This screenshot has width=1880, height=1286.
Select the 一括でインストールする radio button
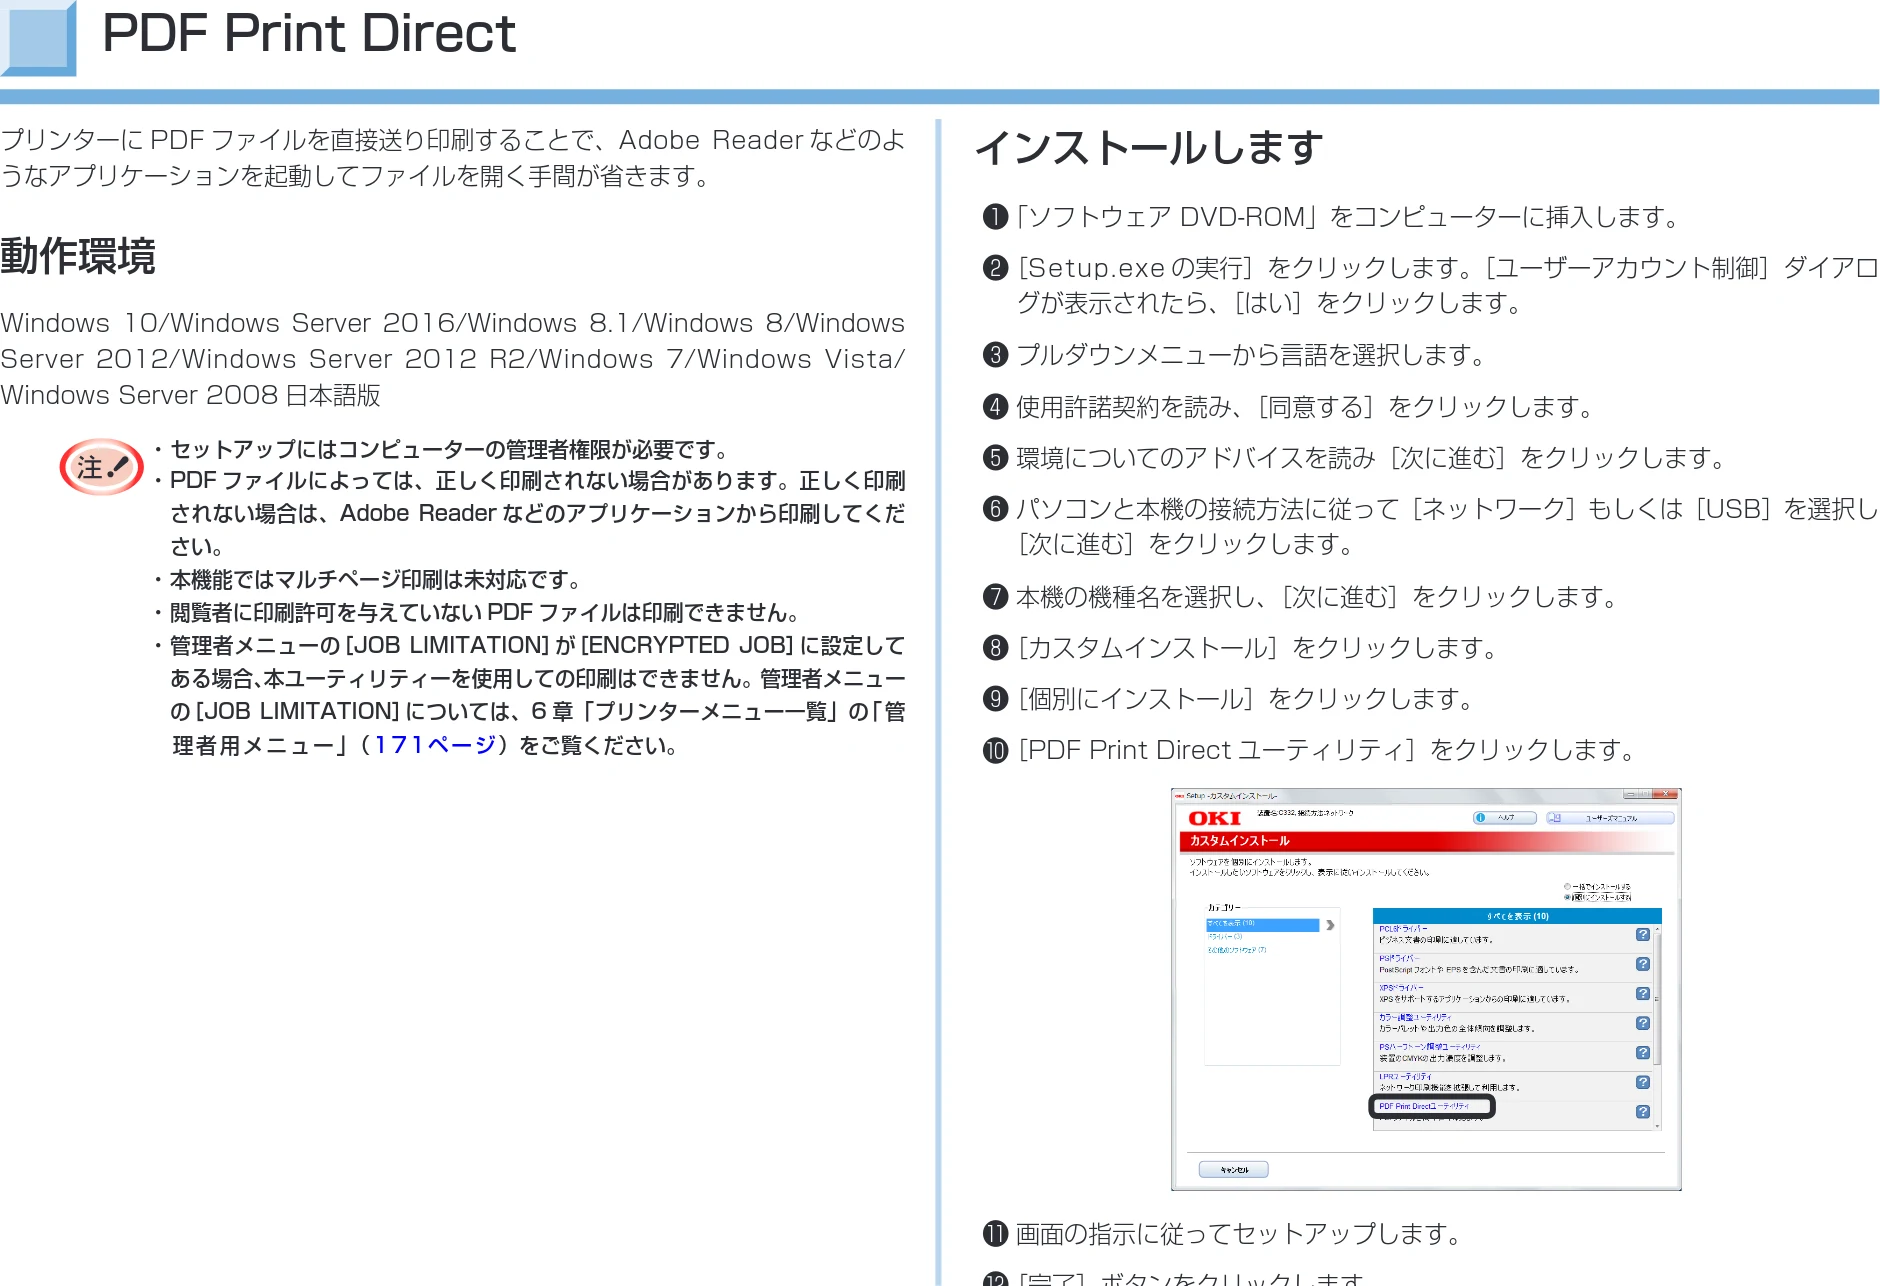[x=1567, y=887]
